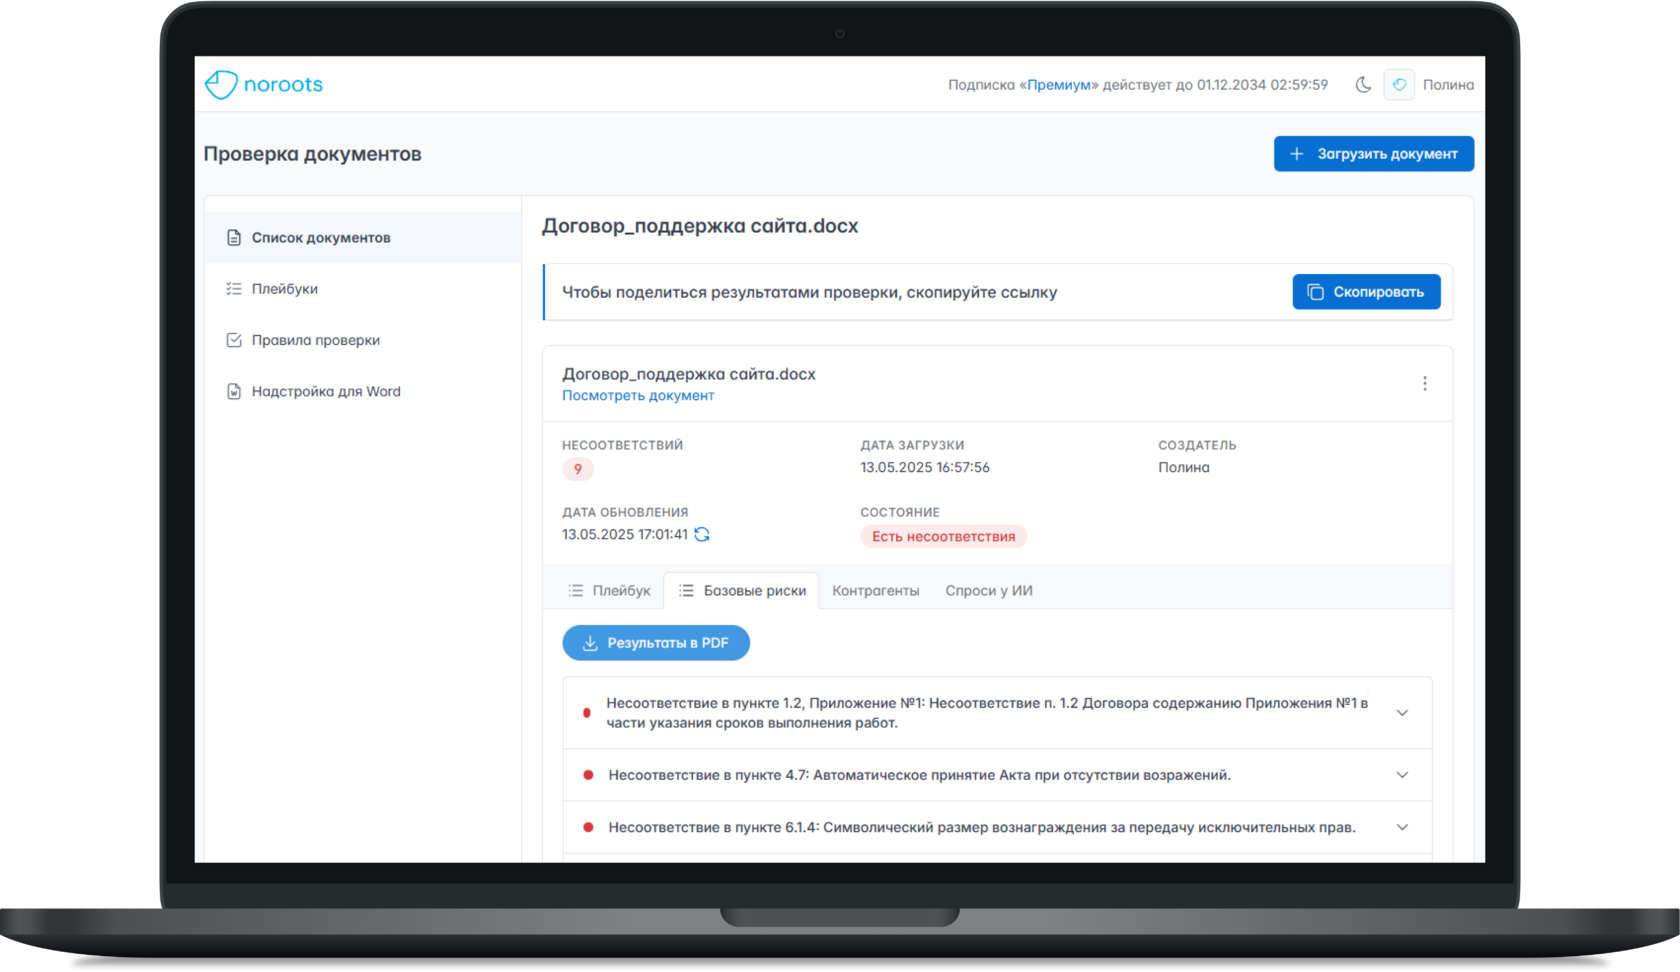
Task: Open Надстройка для Word in sidebar
Action: pyautogui.click(x=363, y=392)
